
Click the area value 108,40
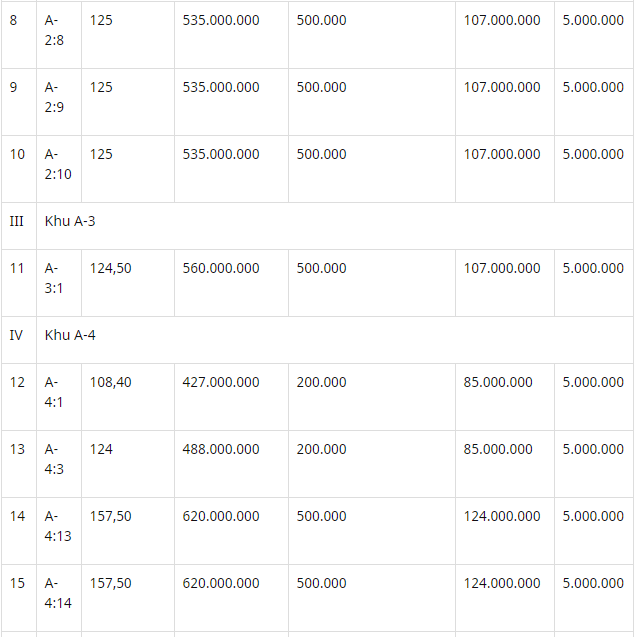110,382
